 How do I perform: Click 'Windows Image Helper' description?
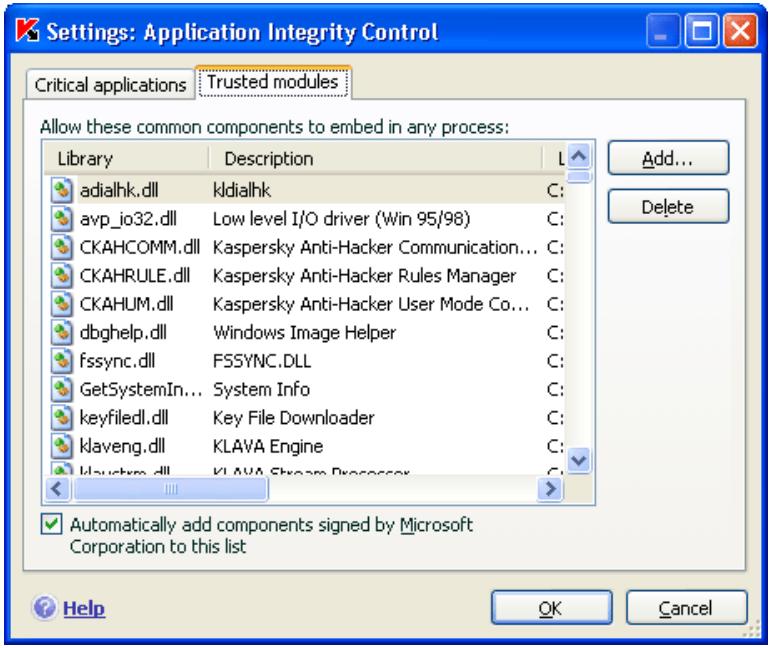tap(304, 333)
